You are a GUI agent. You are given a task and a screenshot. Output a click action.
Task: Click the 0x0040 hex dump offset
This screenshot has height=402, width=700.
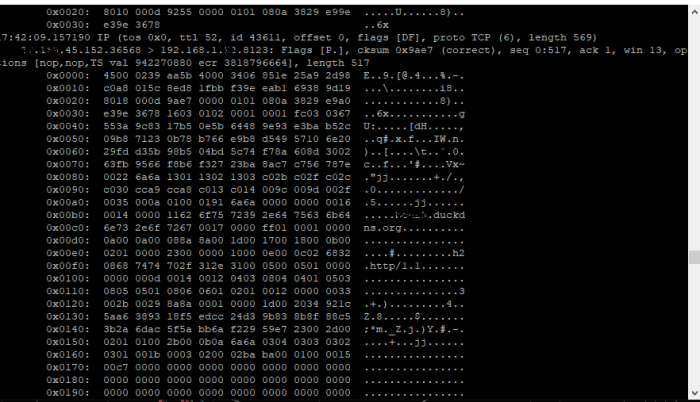pos(68,126)
